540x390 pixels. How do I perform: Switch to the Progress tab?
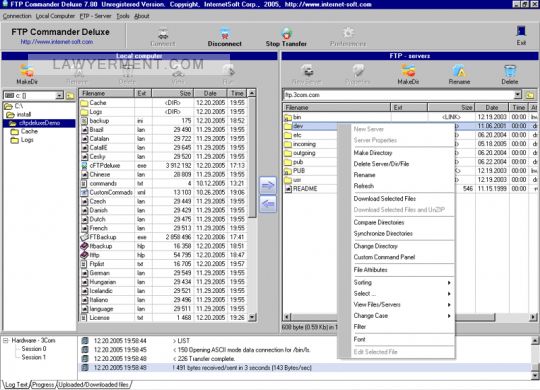[x=43, y=384]
